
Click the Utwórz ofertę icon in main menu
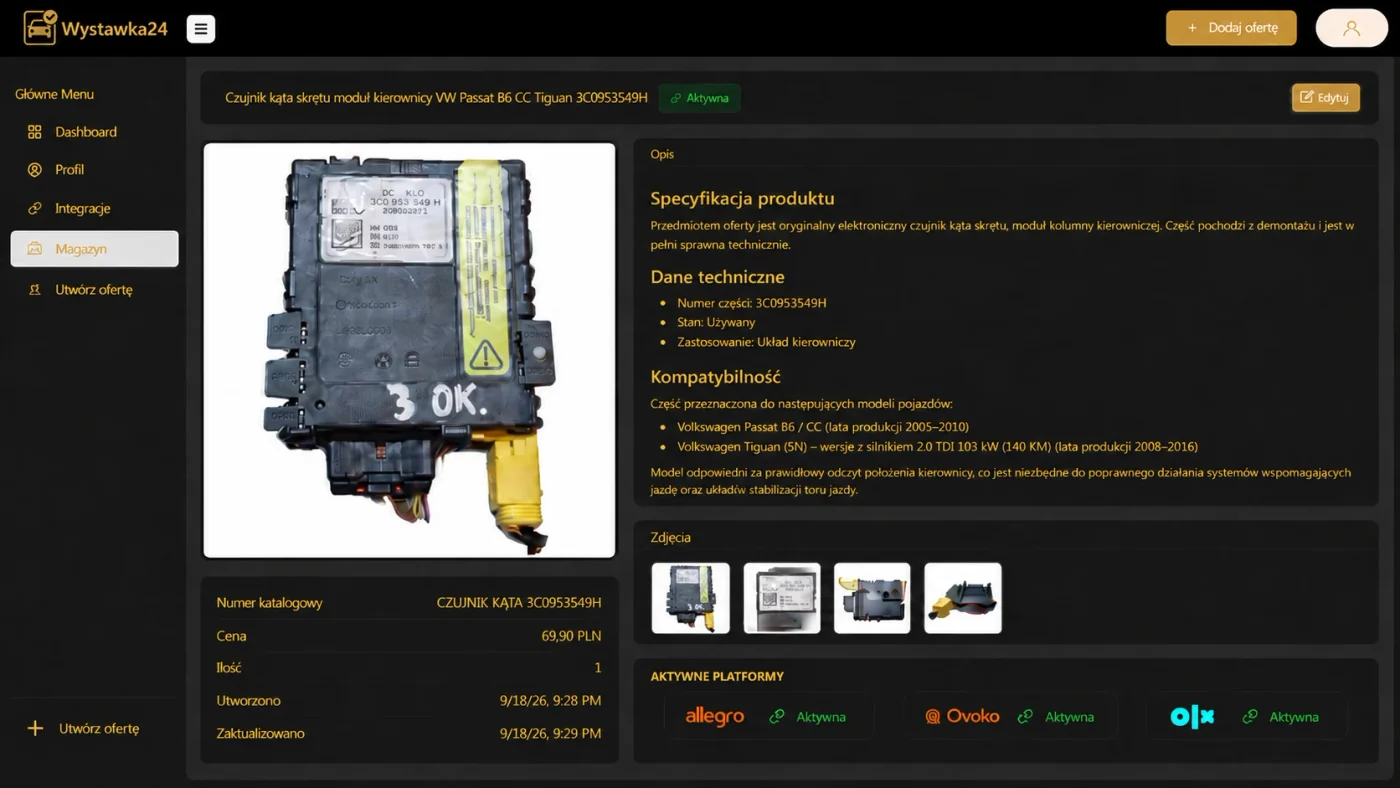[35, 290]
